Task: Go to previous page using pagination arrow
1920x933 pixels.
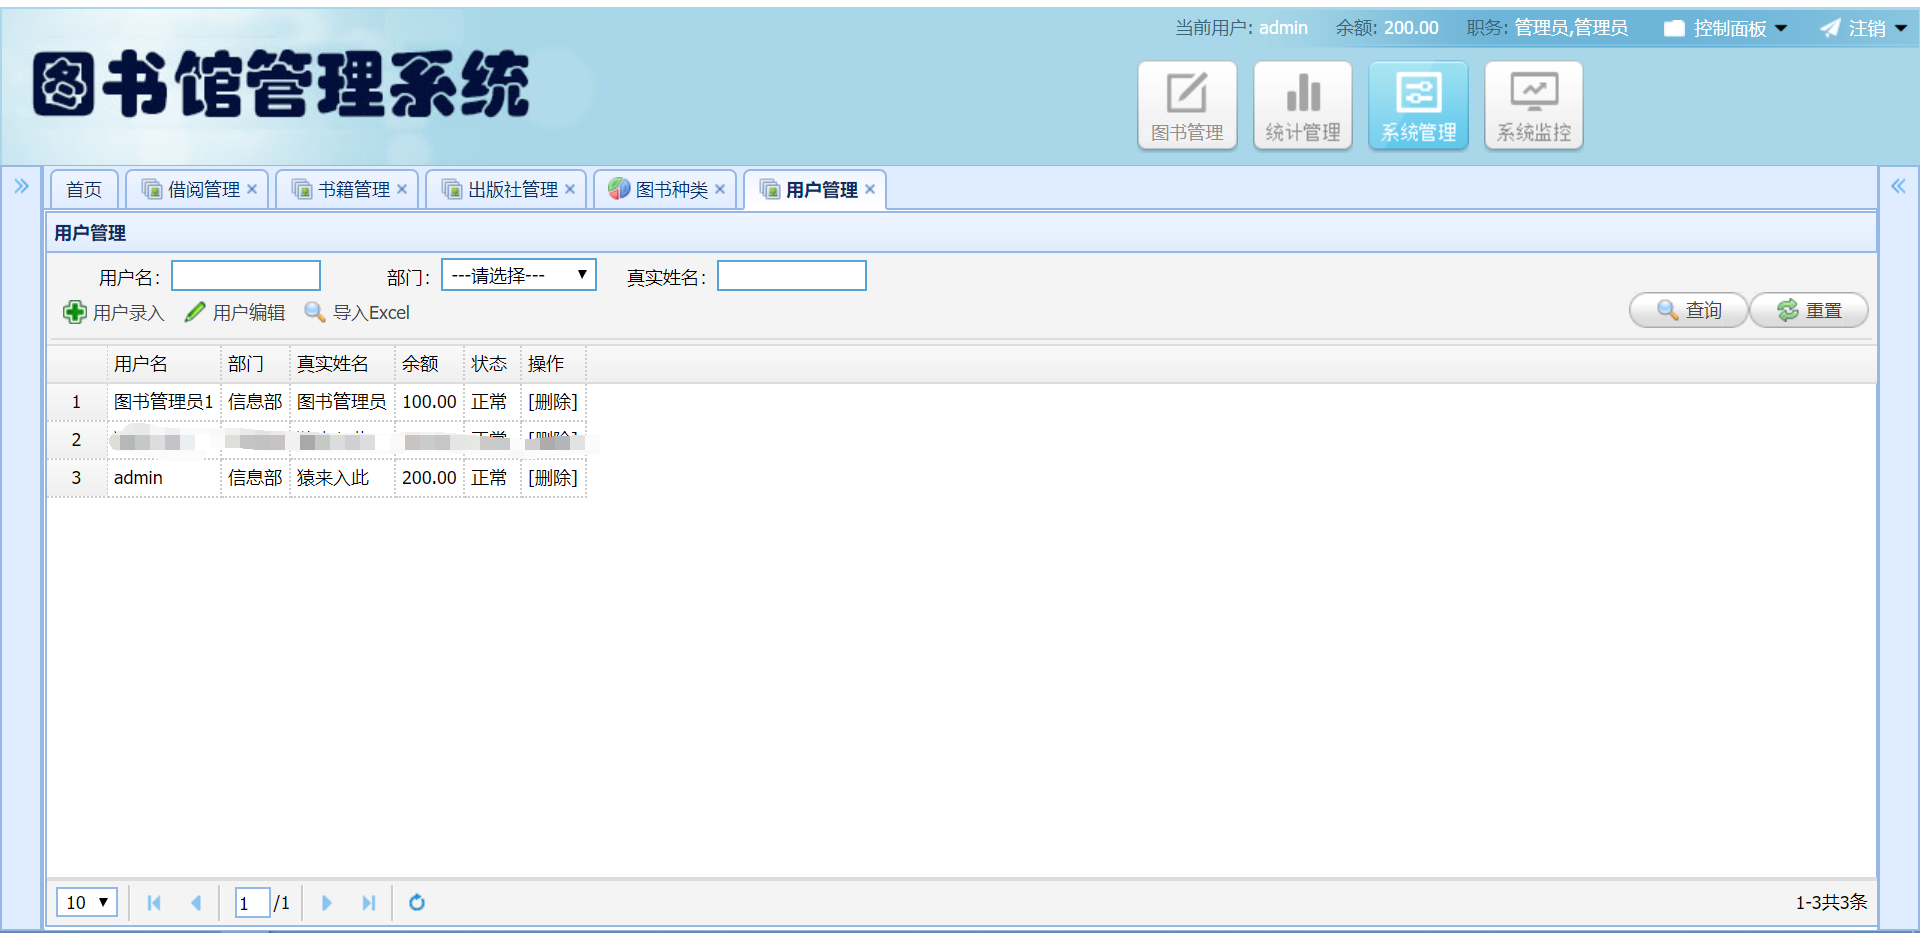Action: [x=196, y=902]
